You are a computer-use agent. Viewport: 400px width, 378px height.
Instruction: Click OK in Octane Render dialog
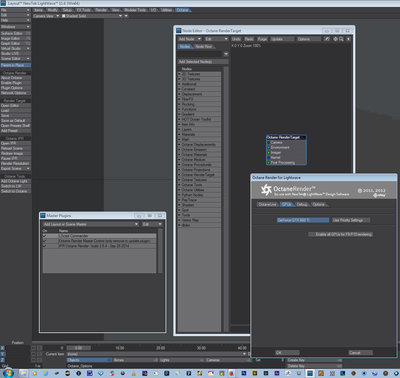tap(287, 353)
